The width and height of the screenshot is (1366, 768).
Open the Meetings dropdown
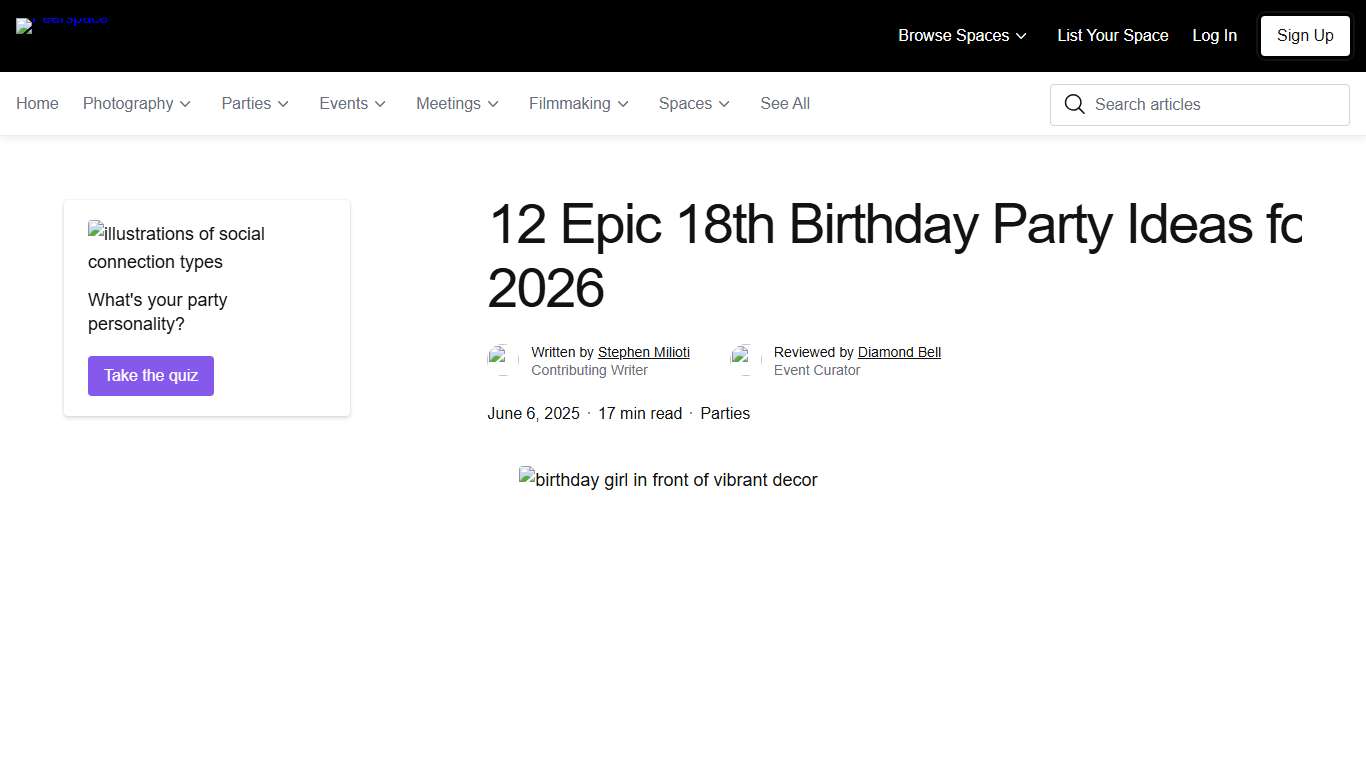[457, 103]
